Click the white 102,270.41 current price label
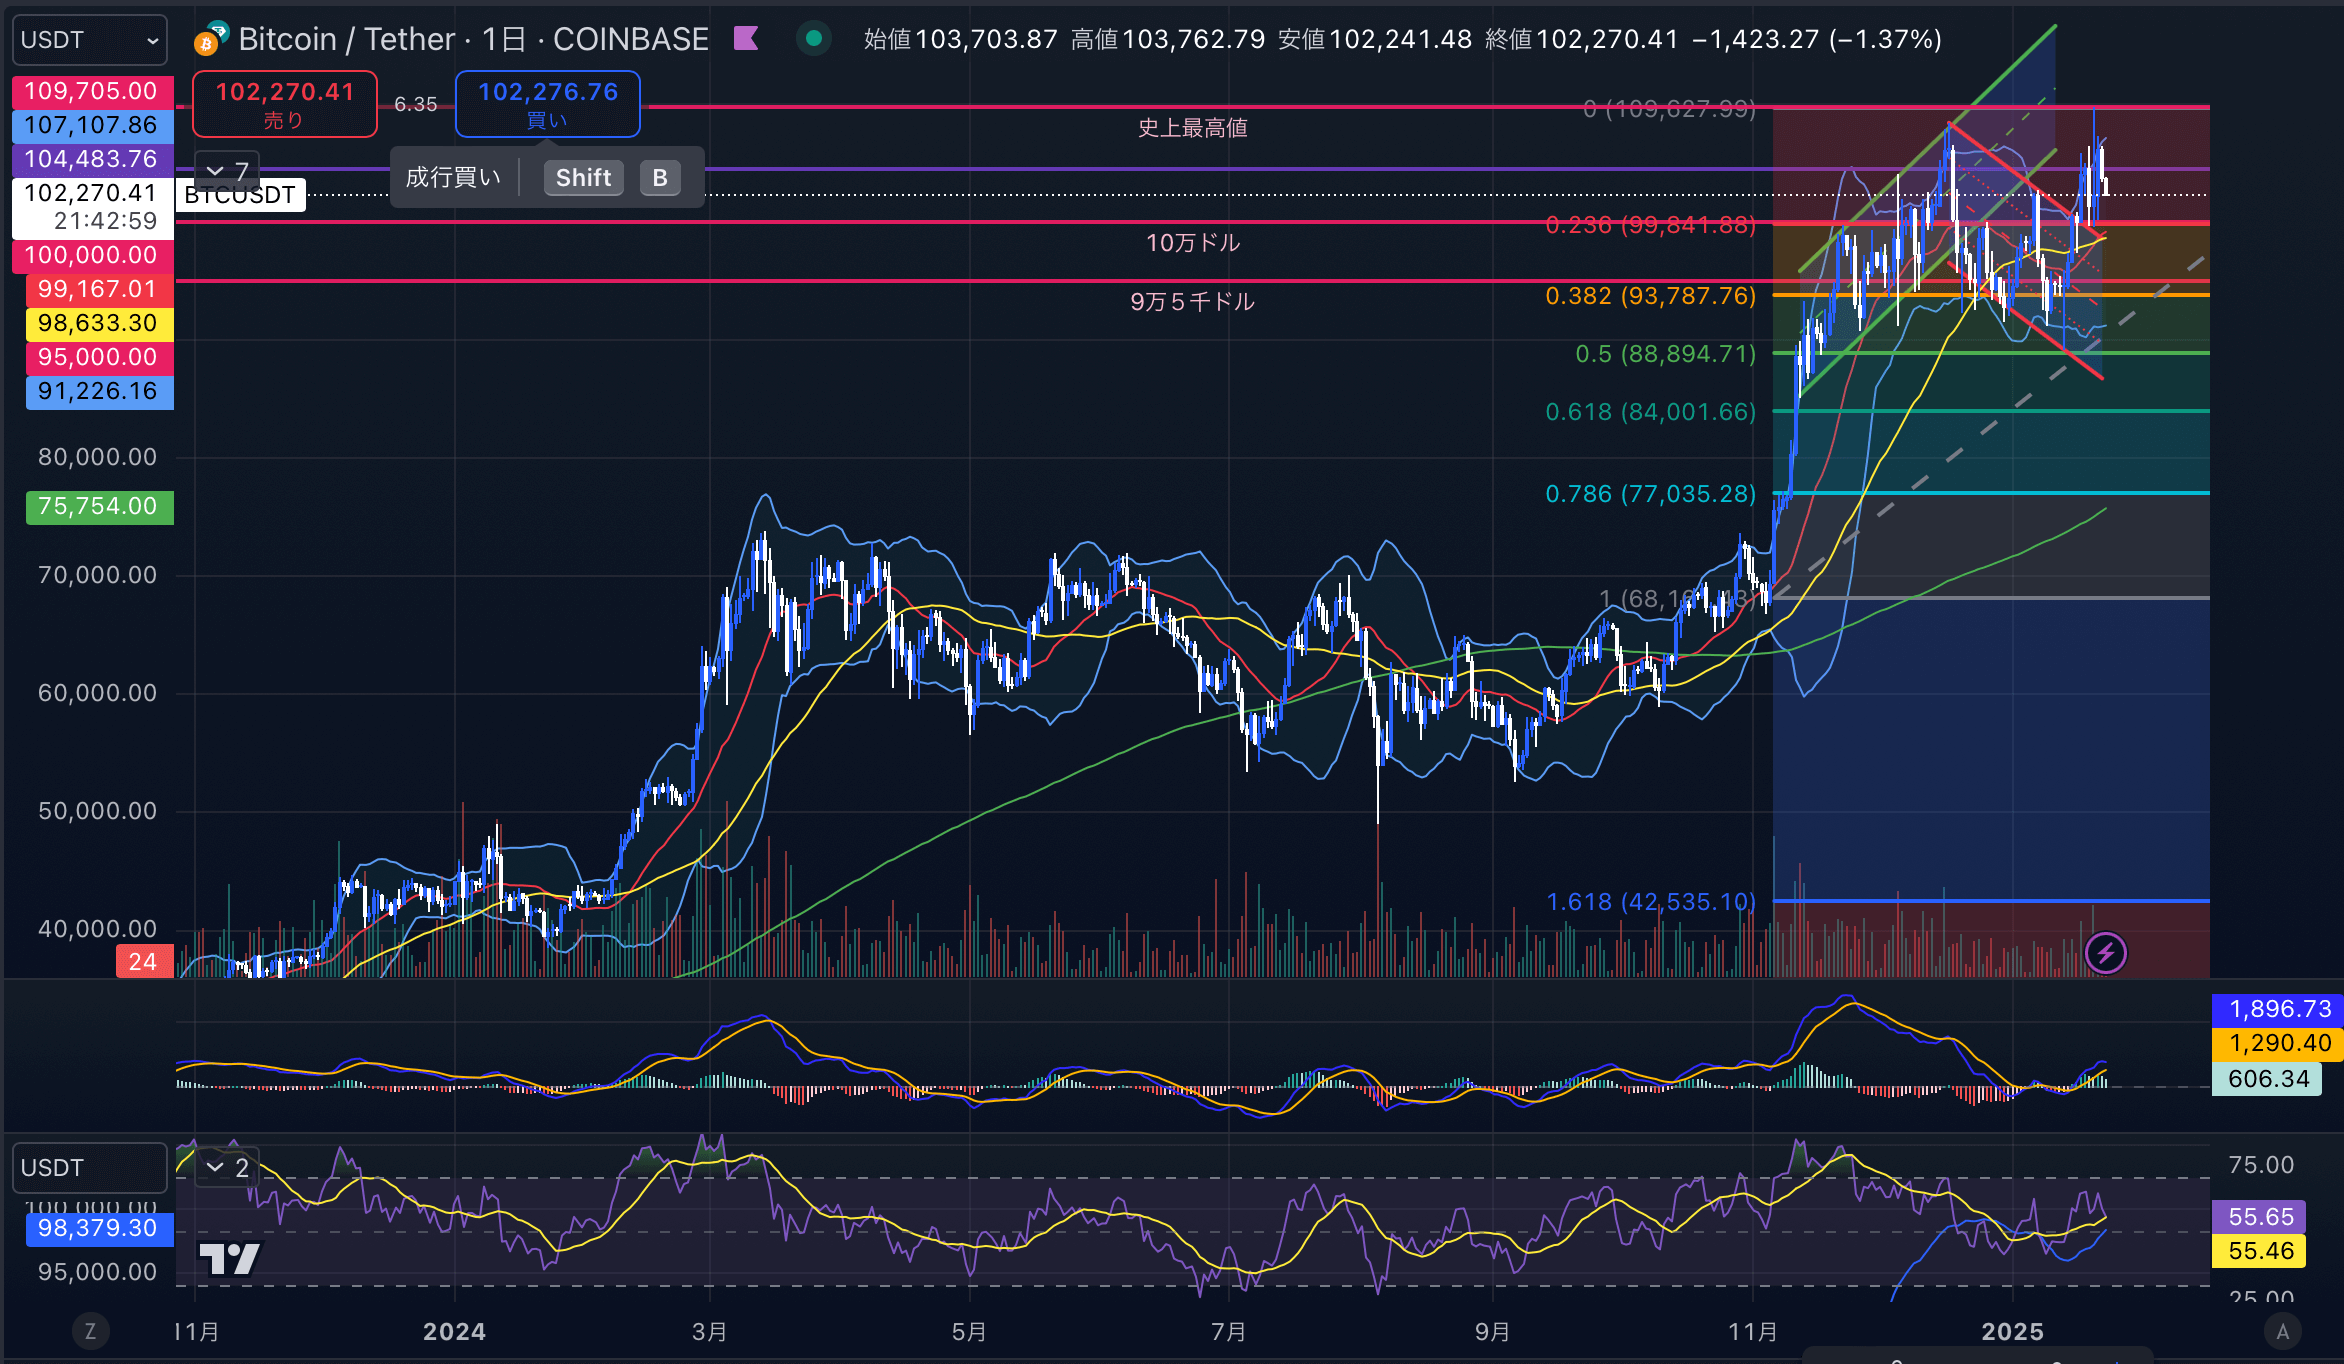The height and width of the screenshot is (1364, 2344). [92, 193]
